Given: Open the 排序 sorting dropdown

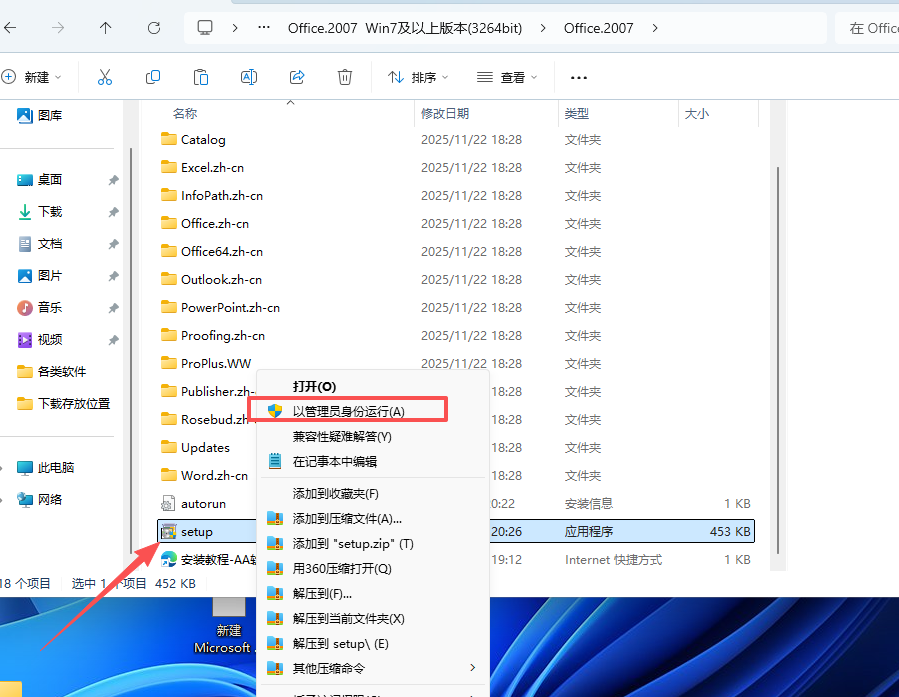Looking at the screenshot, I should click(417, 77).
